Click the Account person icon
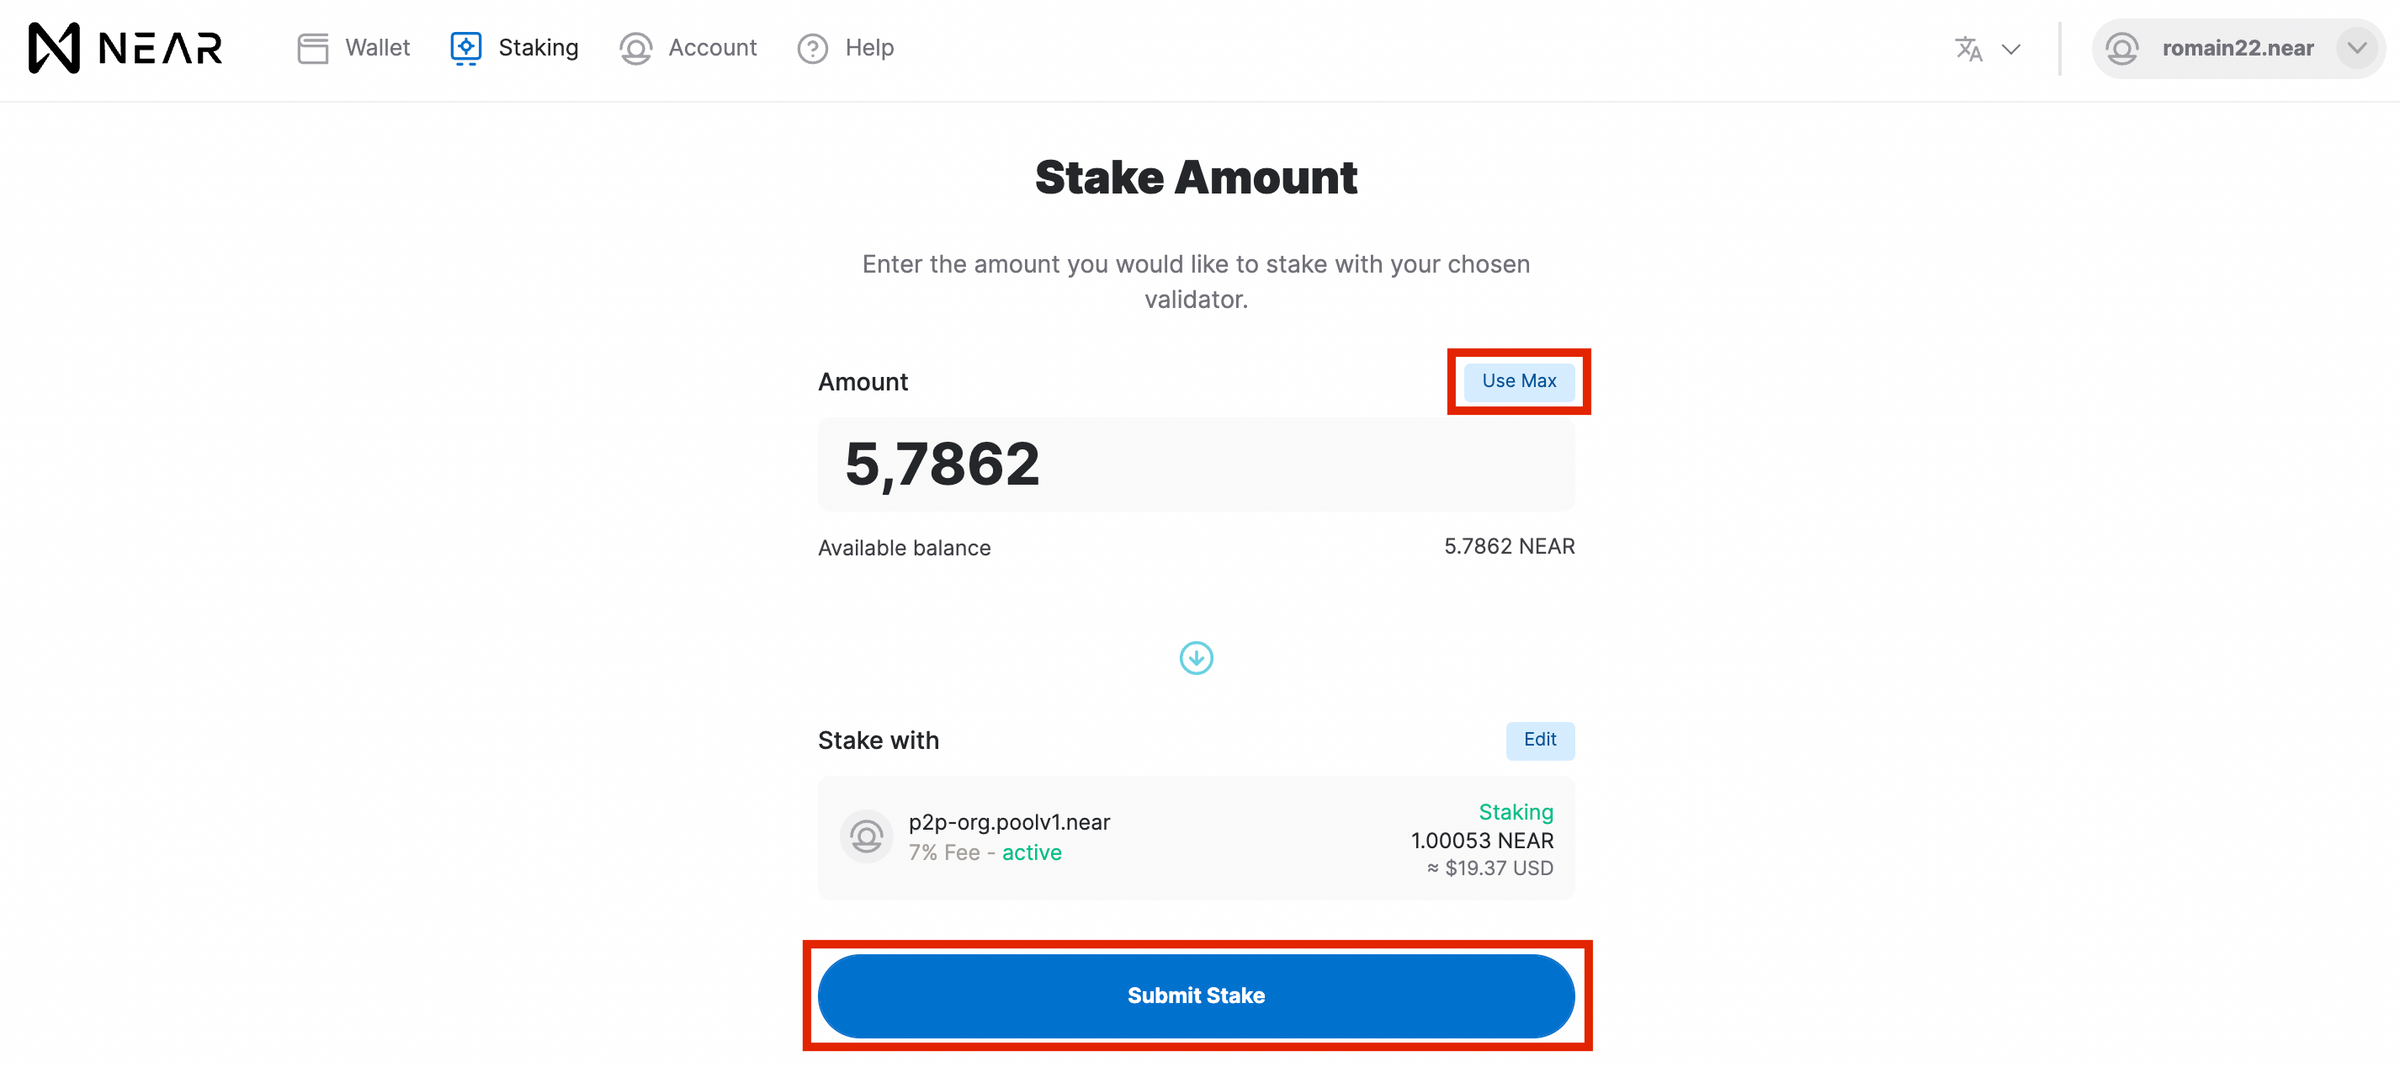The height and width of the screenshot is (1067, 2400). coord(635,48)
